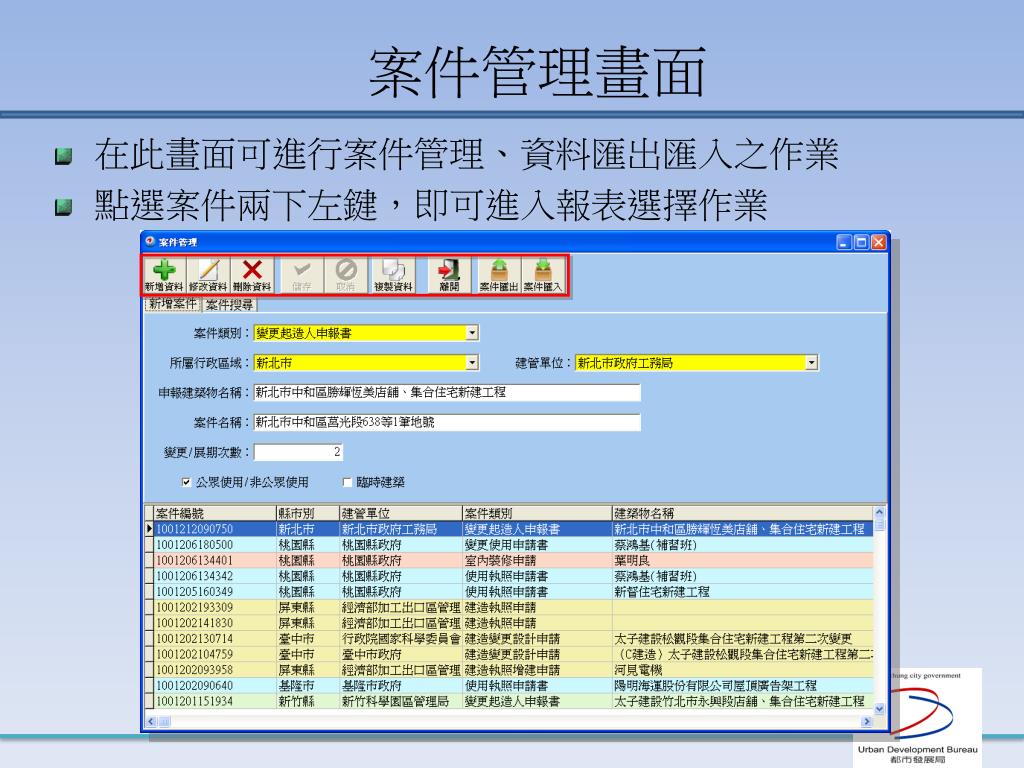Select case row 1001202193309
The height and width of the screenshot is (768, 1024).
[509, 607]
